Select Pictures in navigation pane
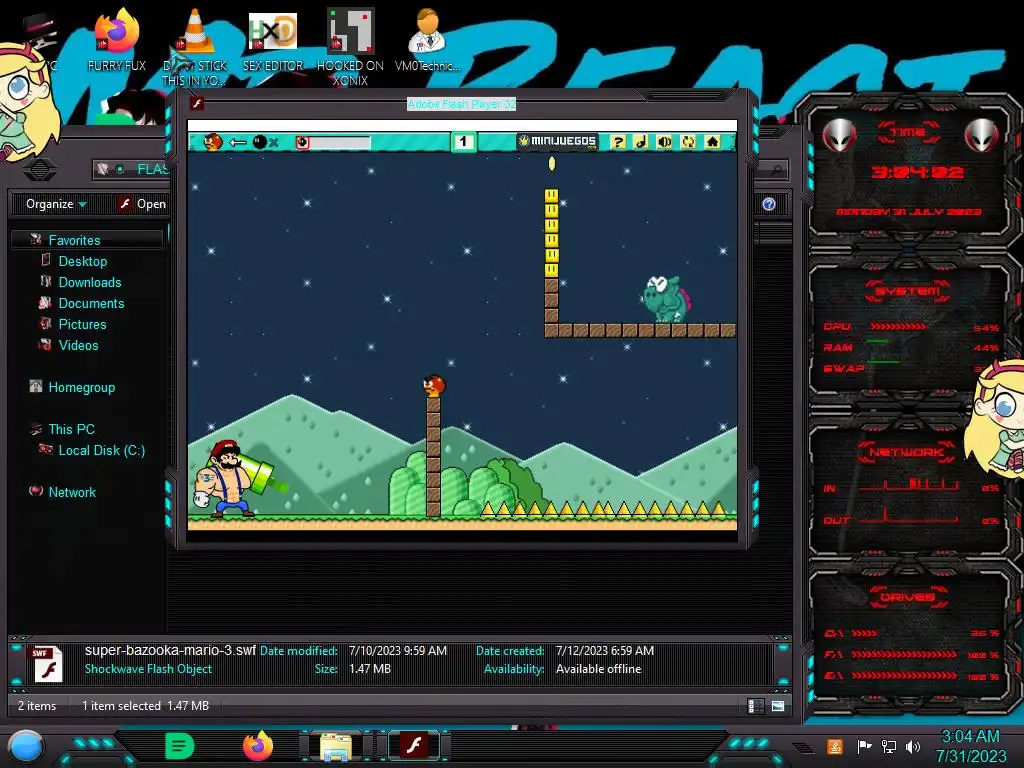Image resolution: width=1024 pixels, height=768 pixels. coord(82,324)
